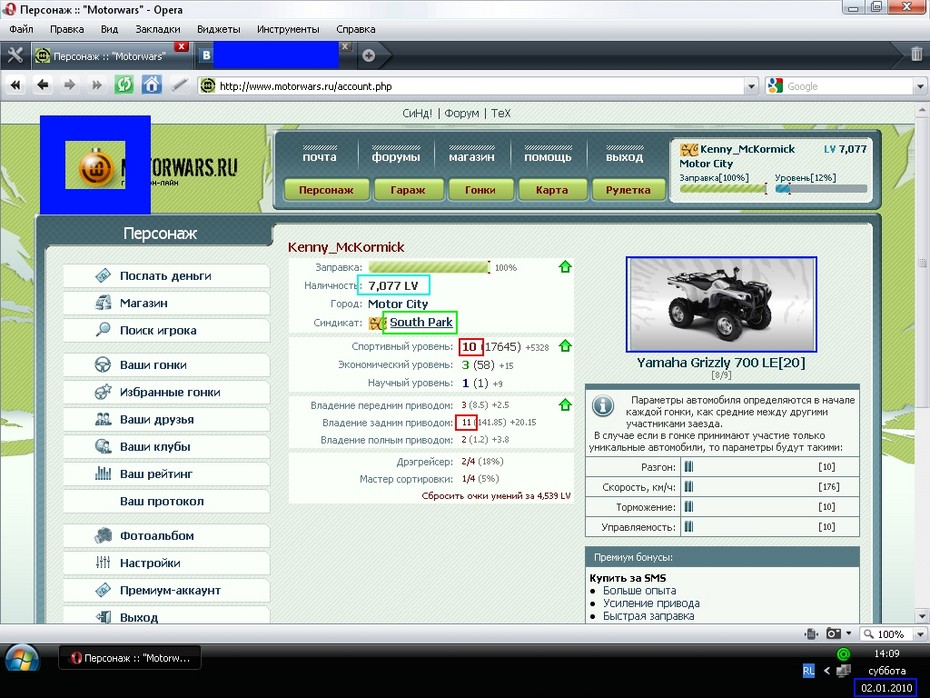Click the South Park syndicate emblem icon

pyautogui.click(x=377, y=323)
